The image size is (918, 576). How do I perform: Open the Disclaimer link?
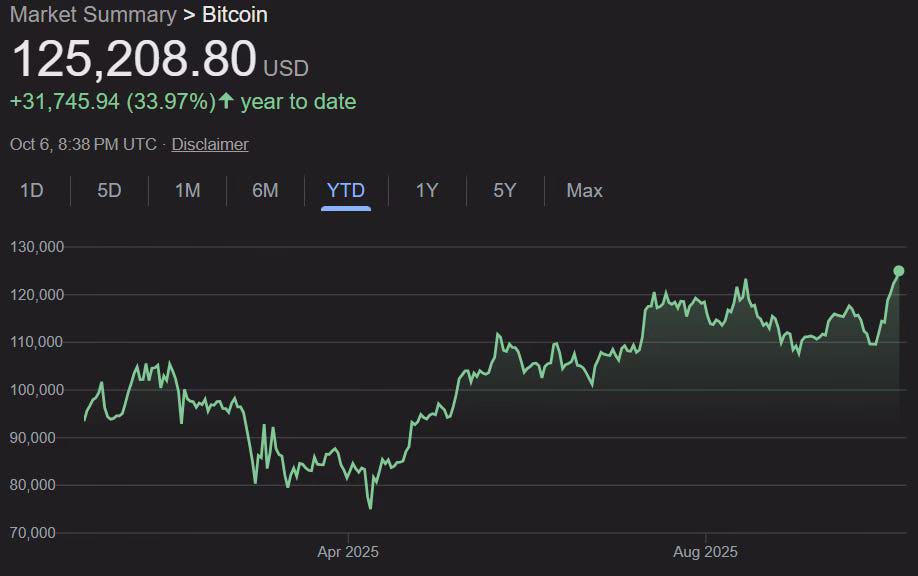[210, 144]
